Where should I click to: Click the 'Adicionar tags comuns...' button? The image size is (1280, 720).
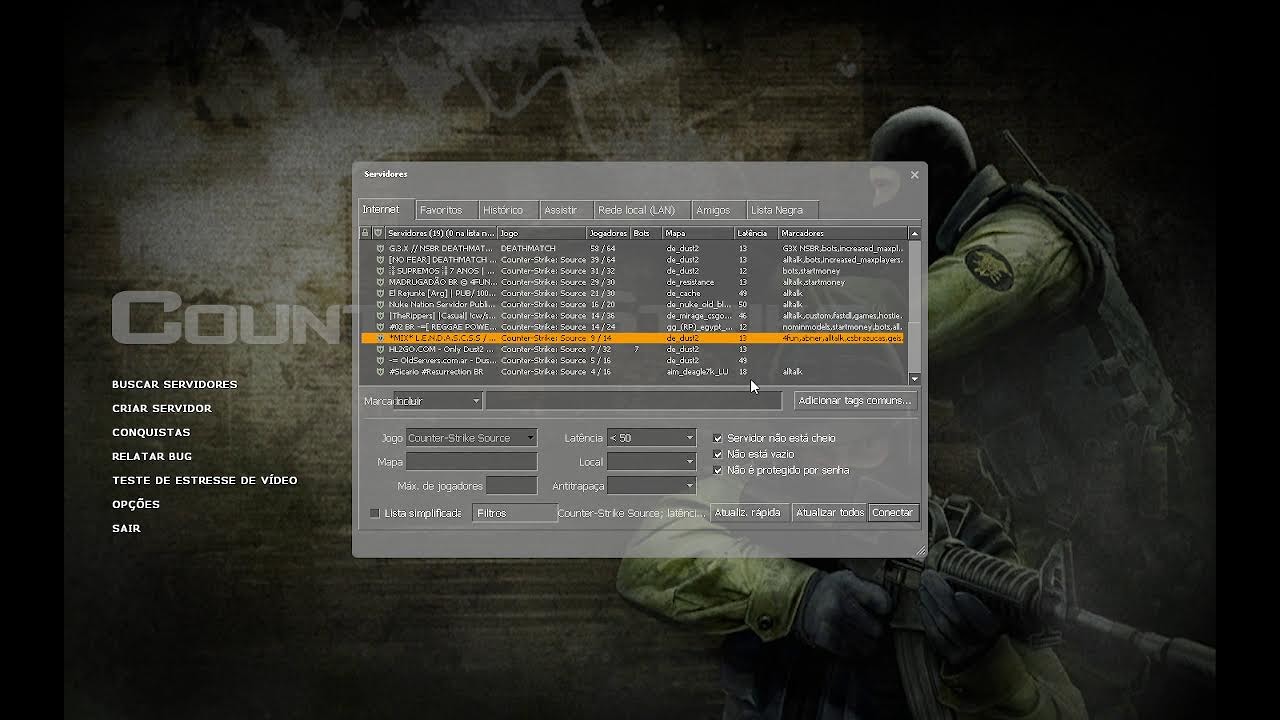coord(855,401)
